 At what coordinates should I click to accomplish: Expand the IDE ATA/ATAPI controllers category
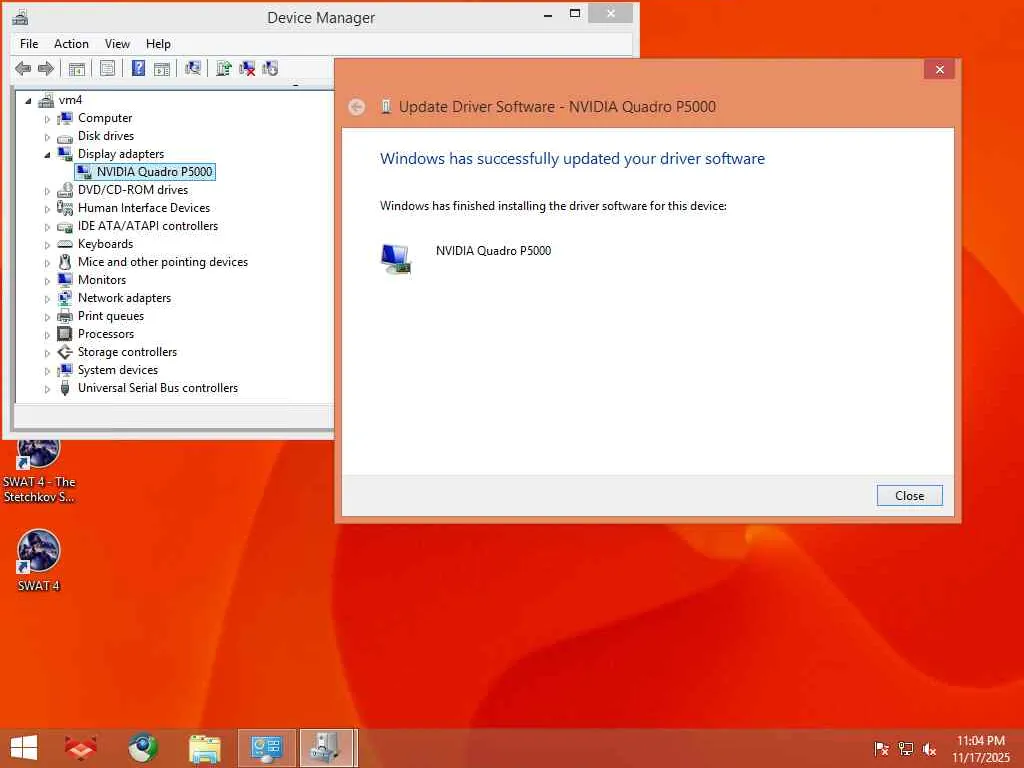click(x=47, y=227)
